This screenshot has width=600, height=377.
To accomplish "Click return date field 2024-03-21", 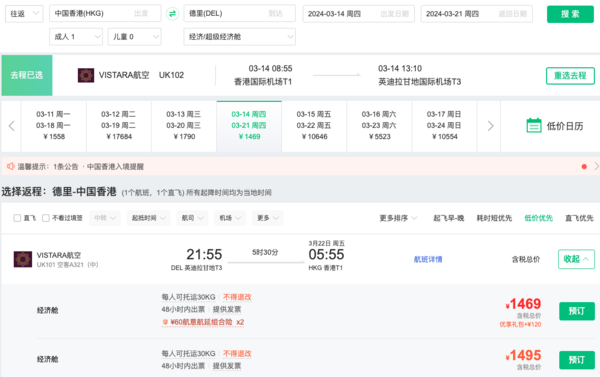I will tap(477, 14).
